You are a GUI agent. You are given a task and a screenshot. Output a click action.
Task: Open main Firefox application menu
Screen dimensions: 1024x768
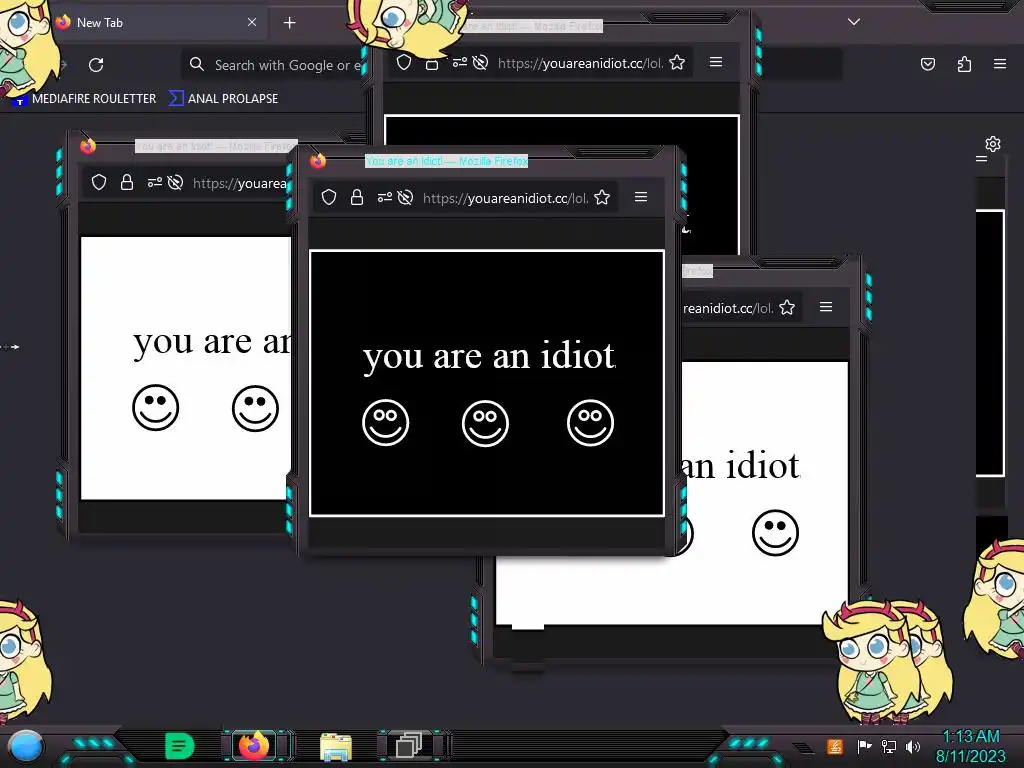pyautogui.click(x=1000, y=64)
